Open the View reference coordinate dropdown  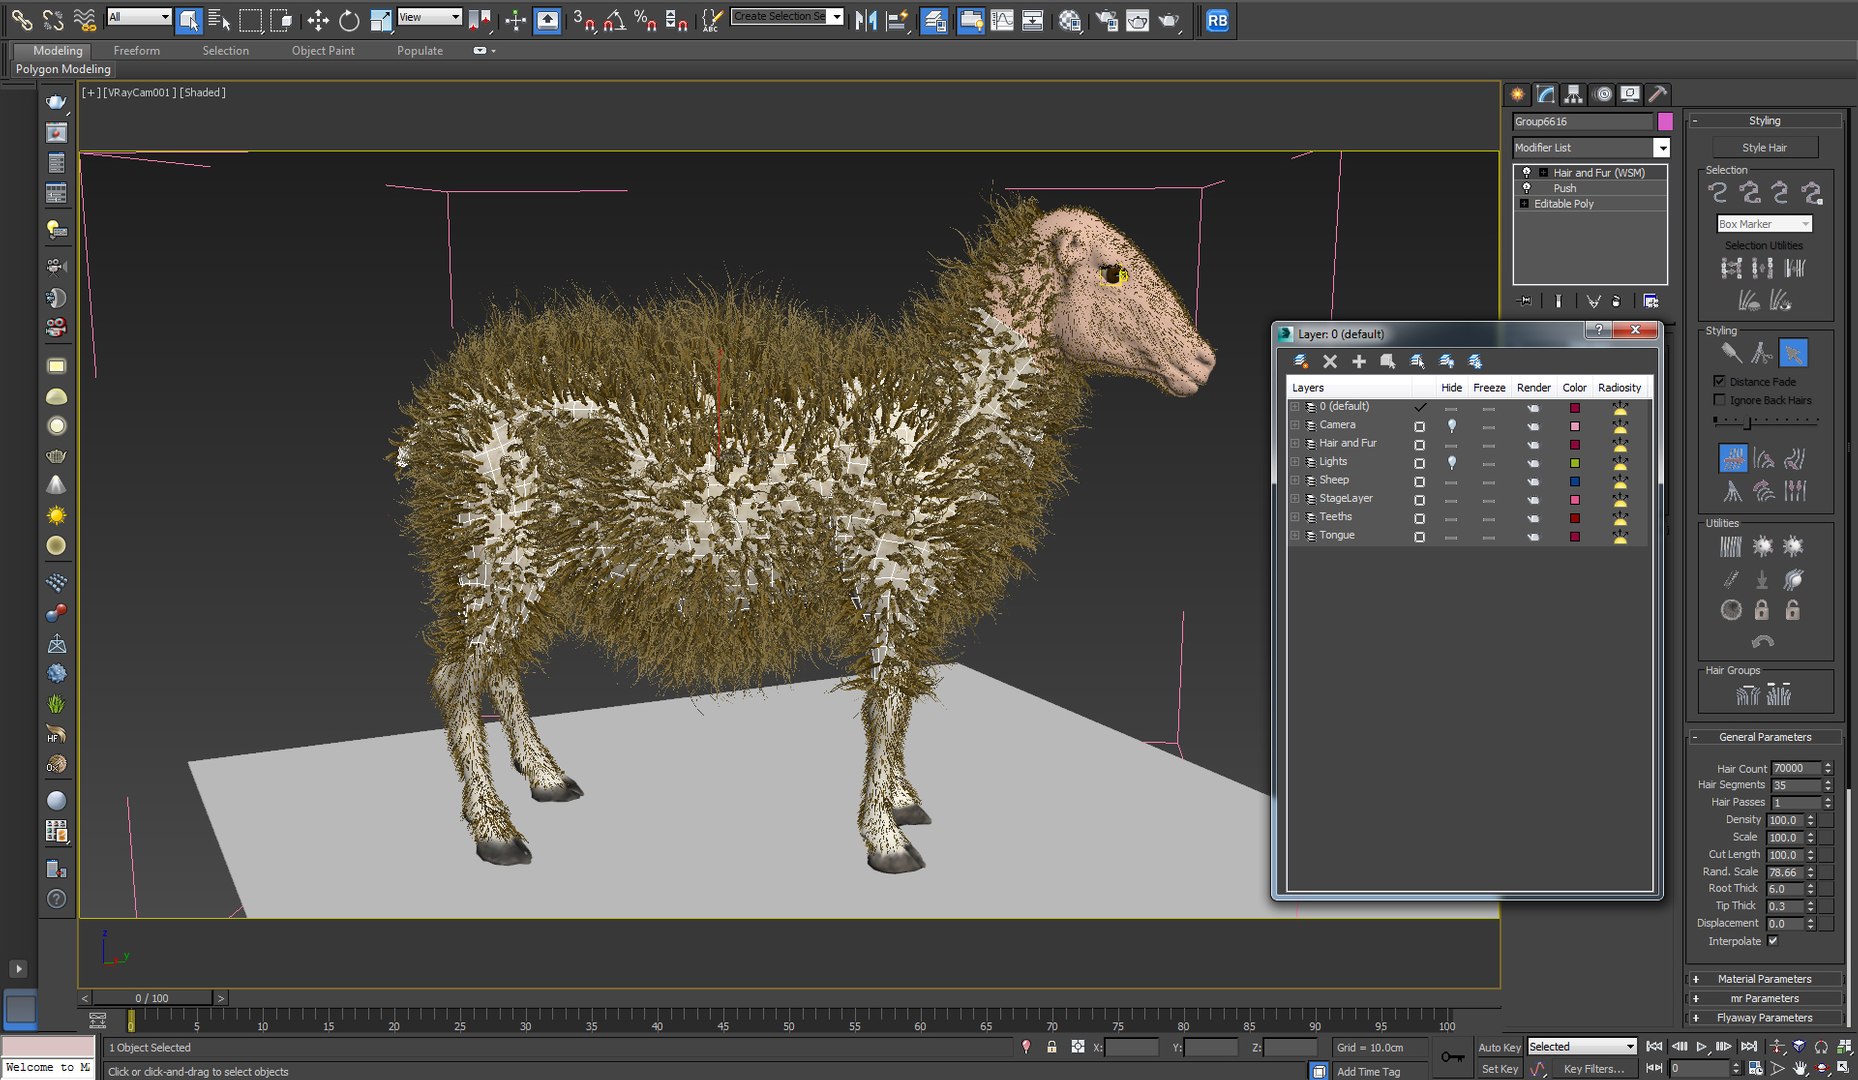429,17
